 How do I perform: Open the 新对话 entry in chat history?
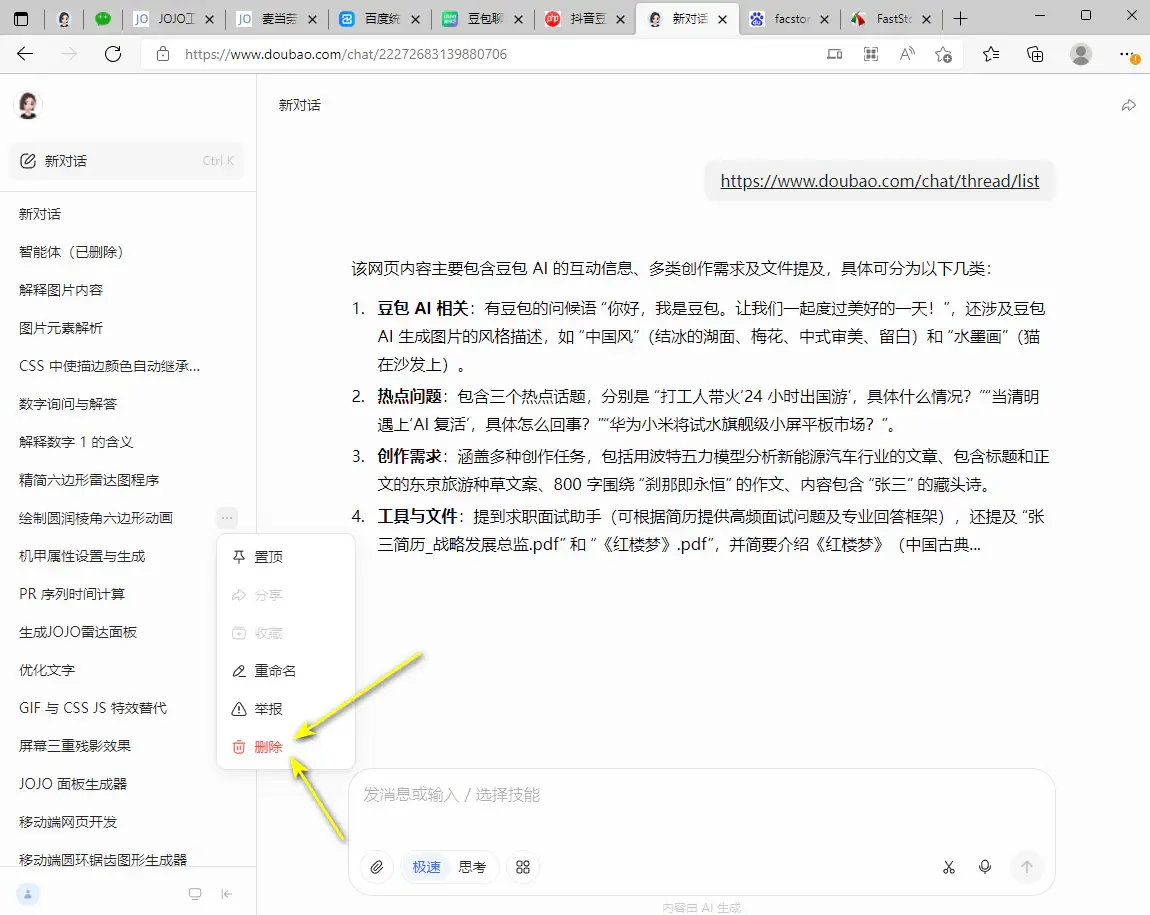pyautogui.click(x=128, y=213)
